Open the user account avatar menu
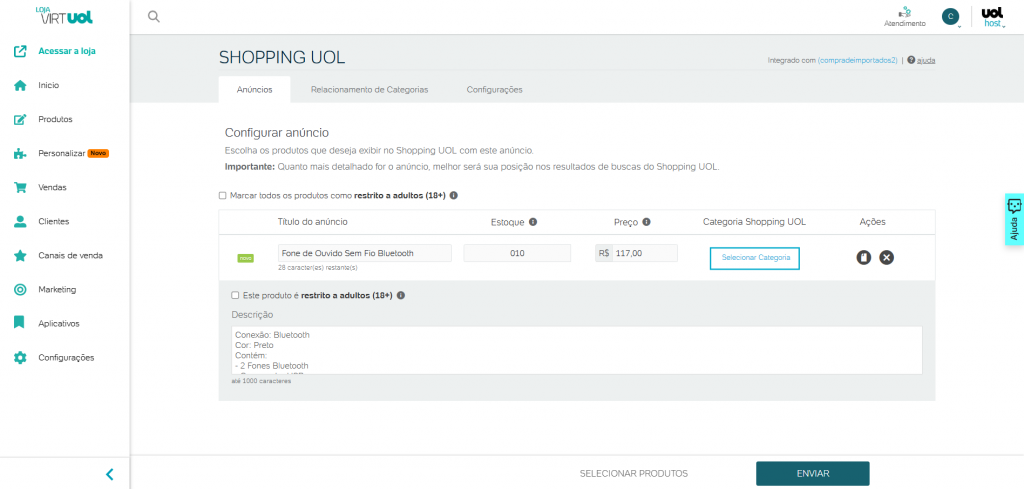Image resolution: width=1024 pixels, height=489 pixels. (950, 16)
